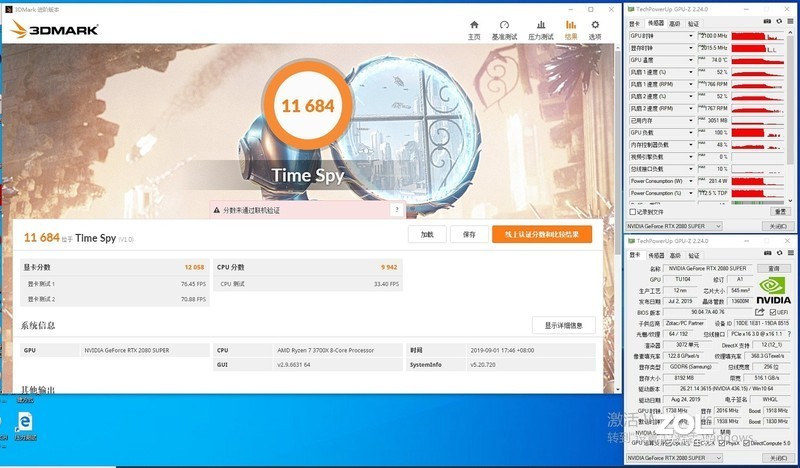Click the NVIDIA logo in GPU-Z
This screenshot has height=468, width=800.
pyautogui.click(x=773, y=291)
